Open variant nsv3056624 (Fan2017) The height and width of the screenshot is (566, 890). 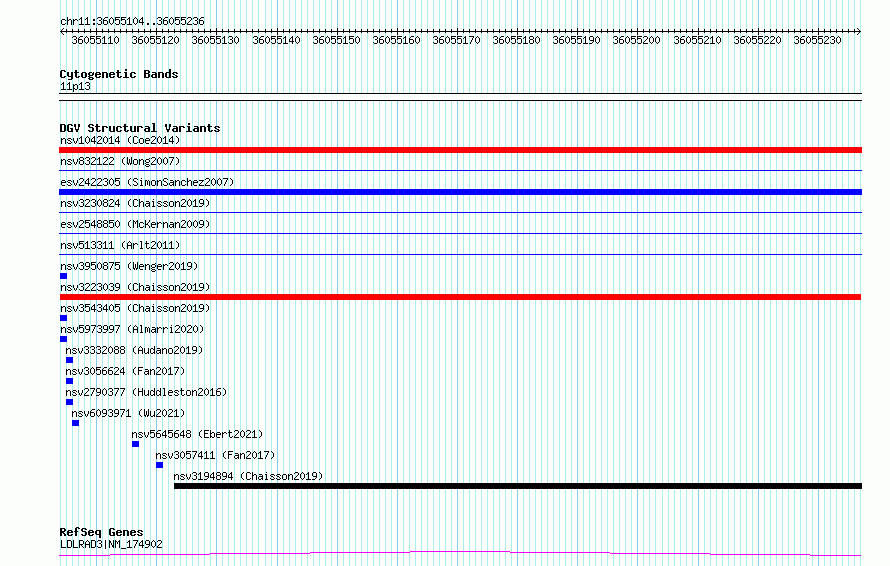coord(125,371)
